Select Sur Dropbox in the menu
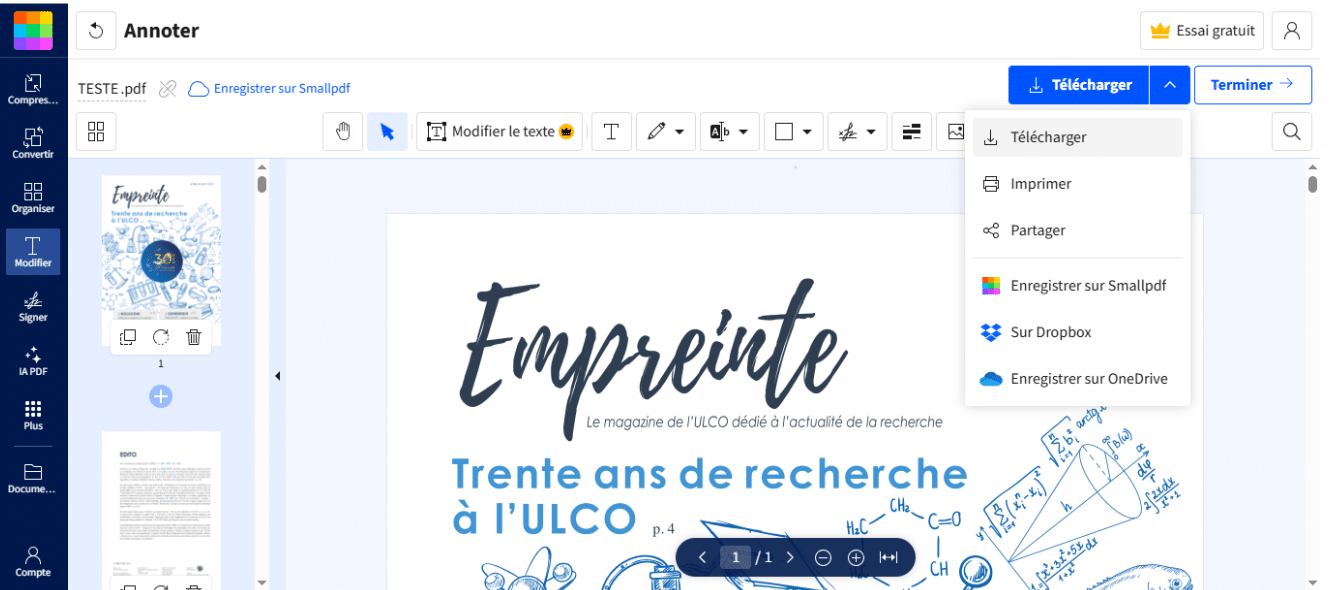The width and height of the screenshot is (1338, 590). [1050, 332]
